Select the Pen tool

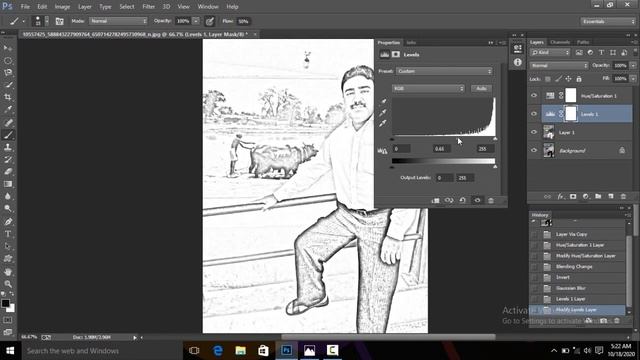(x=8, y=222)
